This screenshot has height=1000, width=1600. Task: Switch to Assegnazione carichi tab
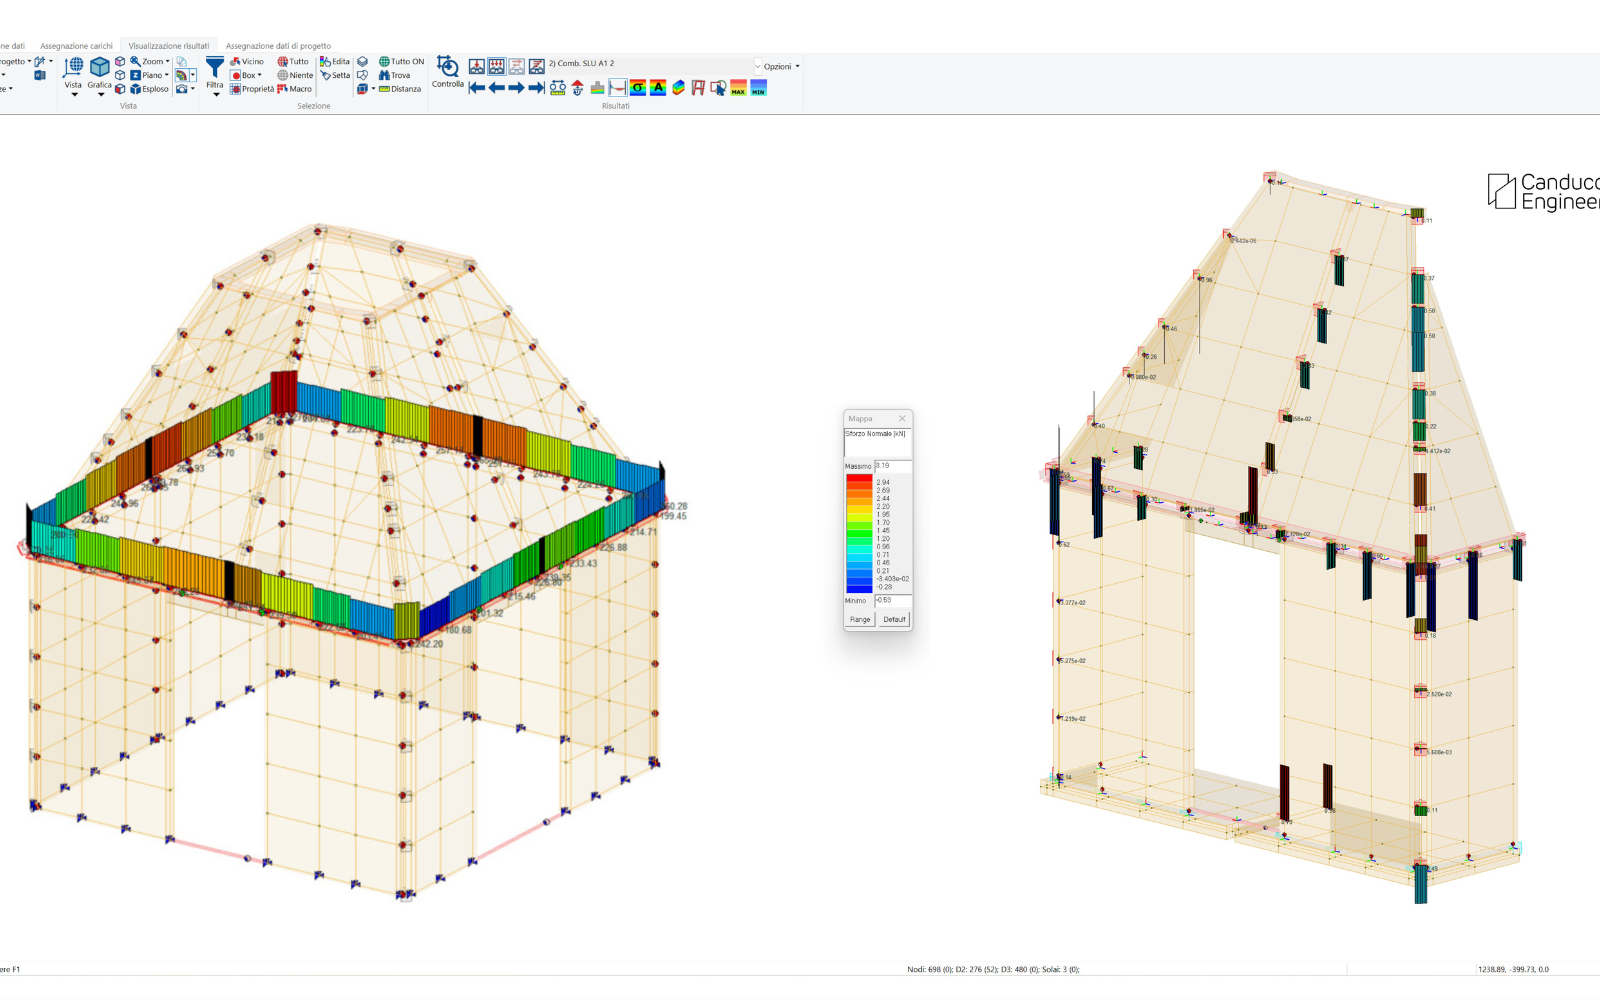(76, 46)
